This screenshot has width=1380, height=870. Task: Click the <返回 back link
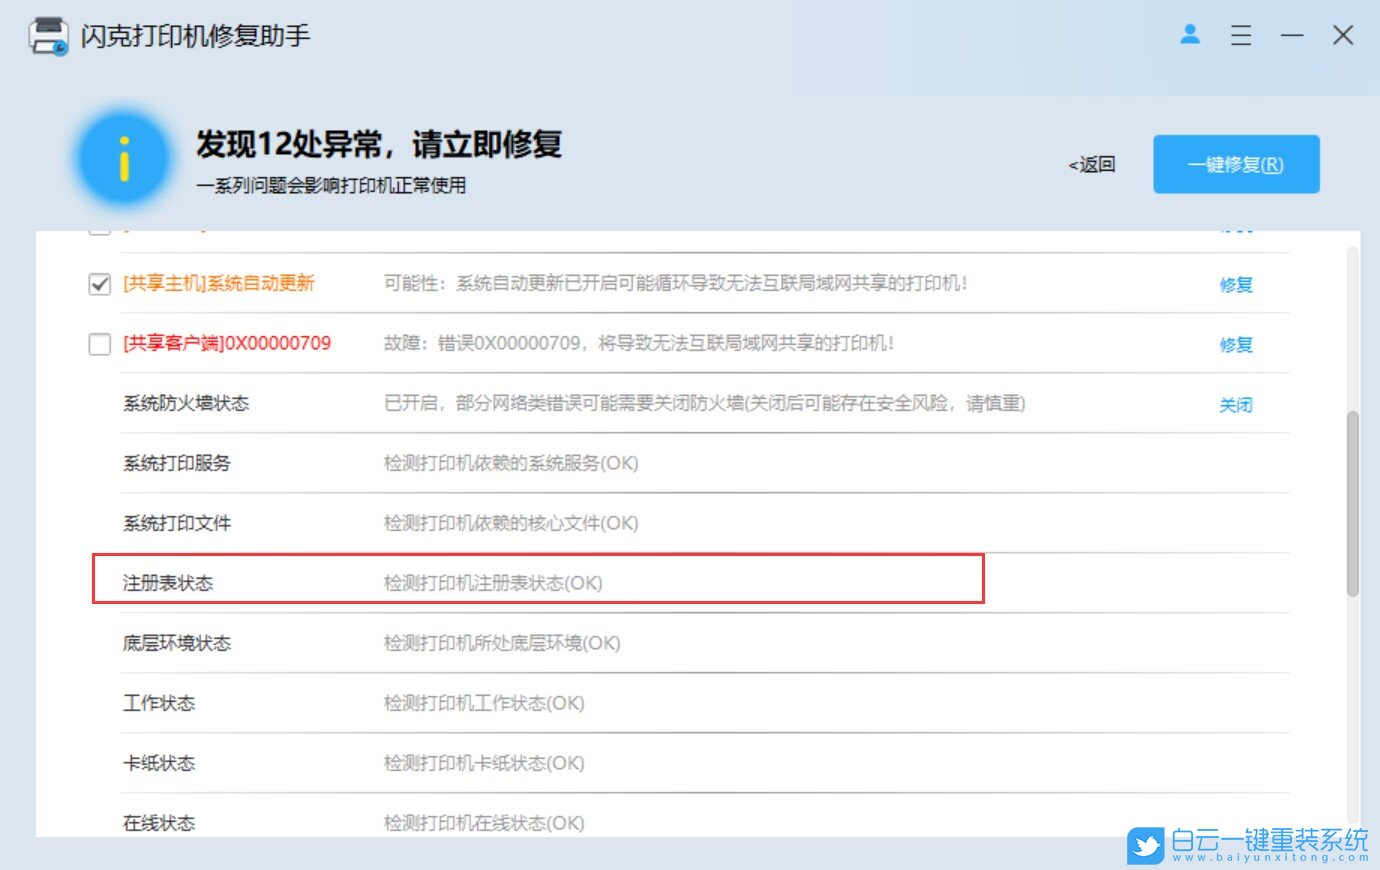(x=1092, y=163)
